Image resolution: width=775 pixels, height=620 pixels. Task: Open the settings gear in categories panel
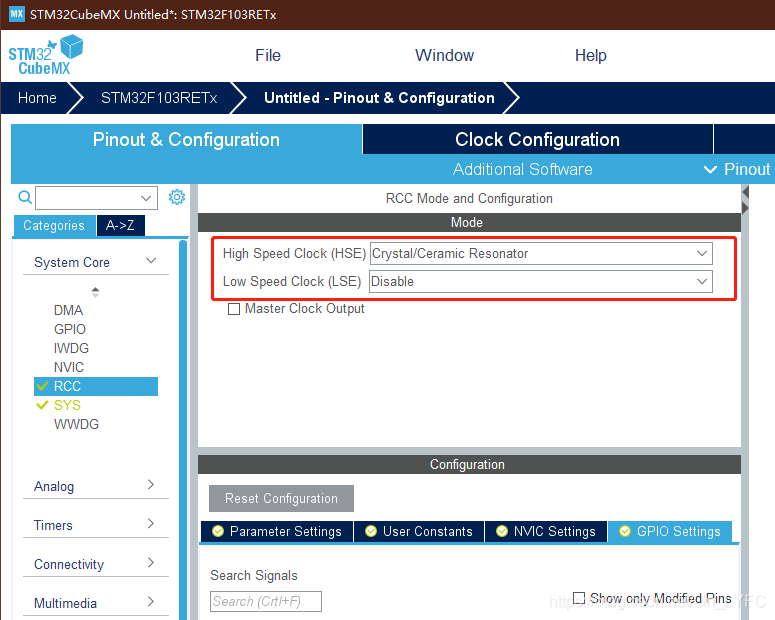[177, 197]
